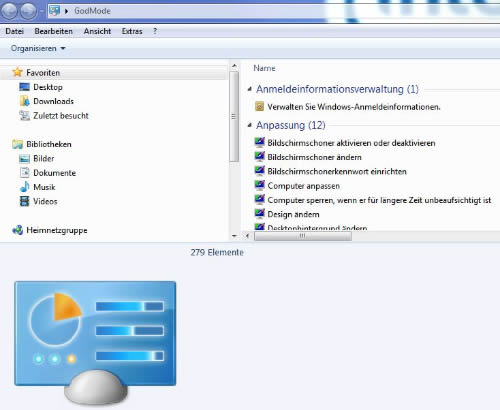The image size is (500, 410).
Task: Select text Bildschirmschoner aktivieren oder deaktivieren
Action: coord(351,143)
